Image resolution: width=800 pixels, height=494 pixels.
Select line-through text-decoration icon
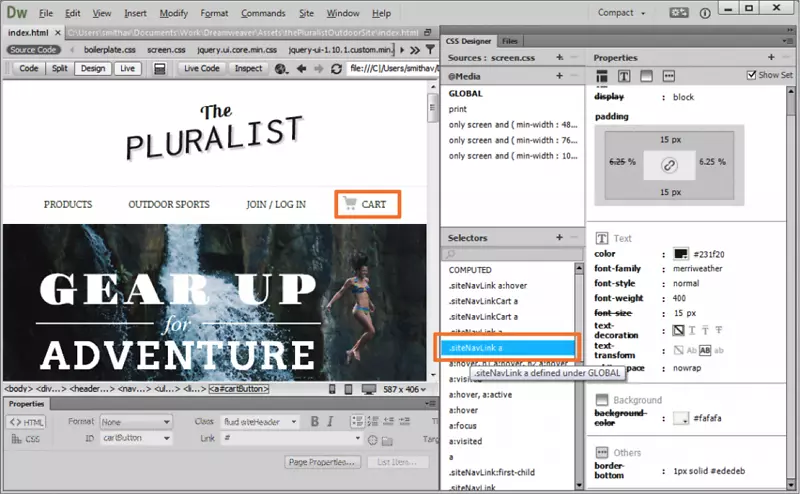(x=718, y=330)
